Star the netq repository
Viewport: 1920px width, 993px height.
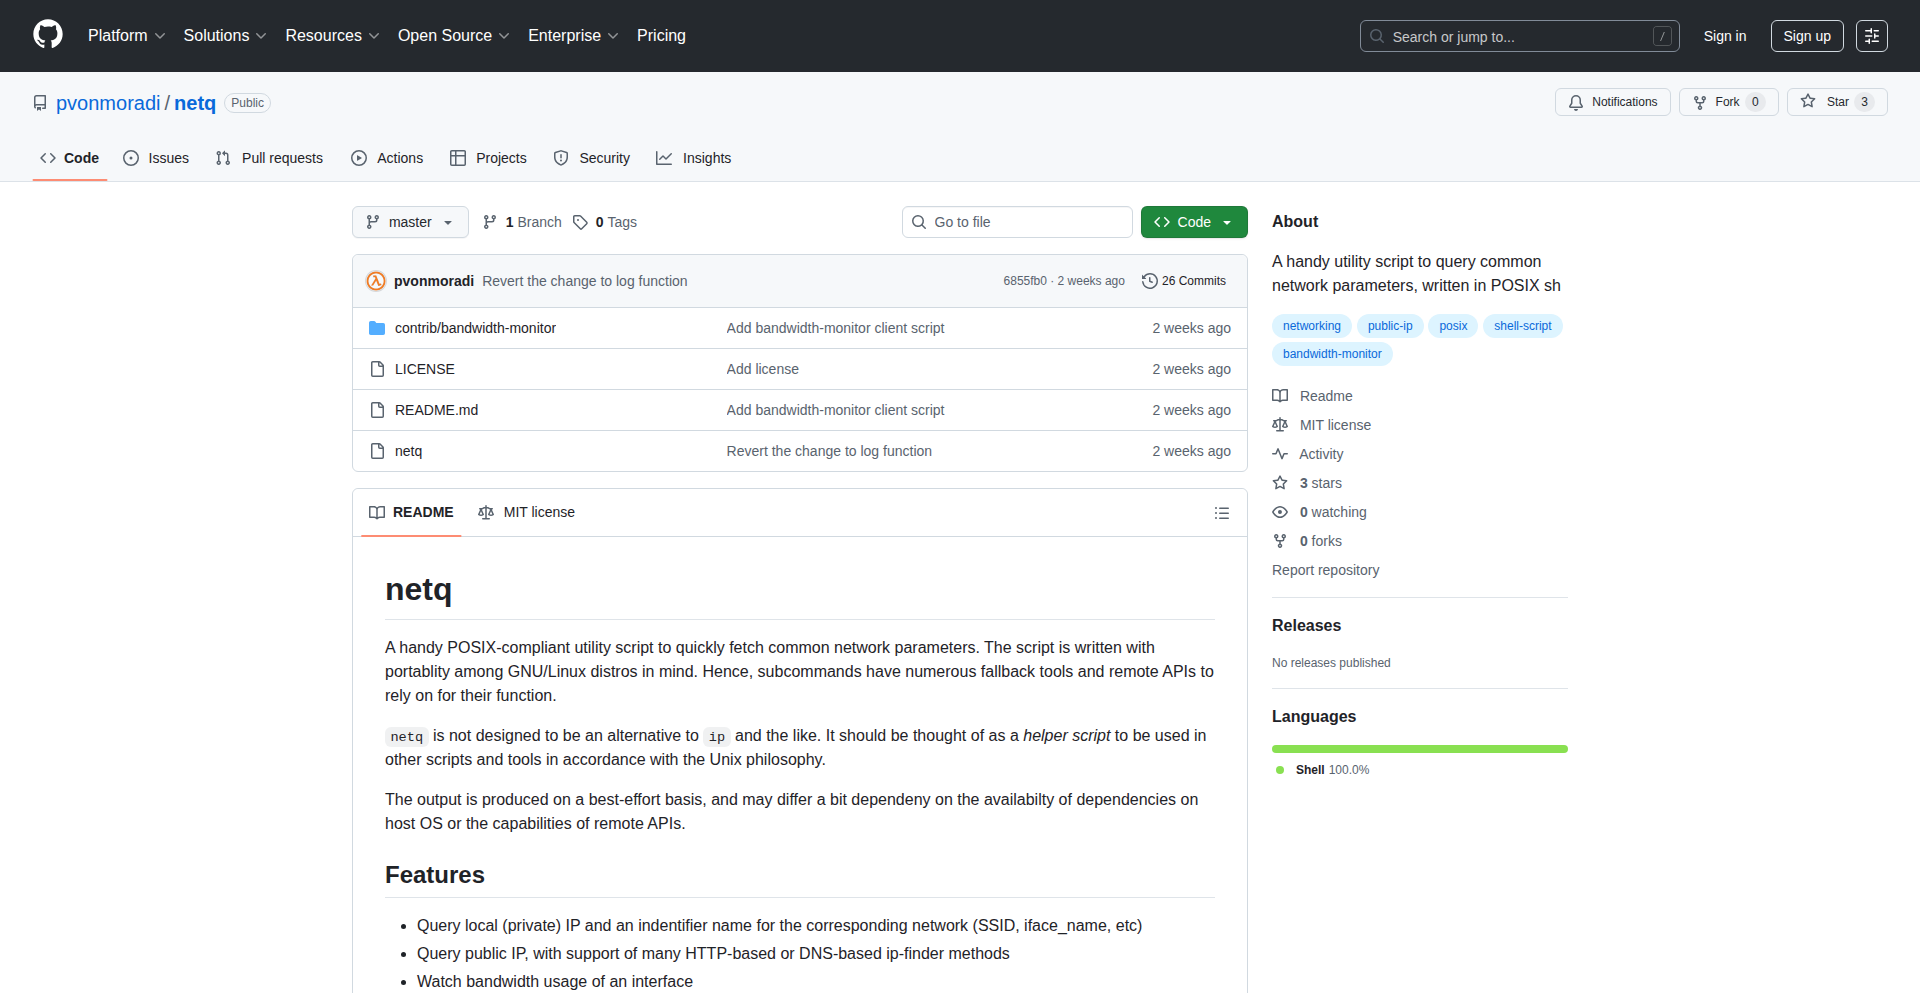point(1836,102)
